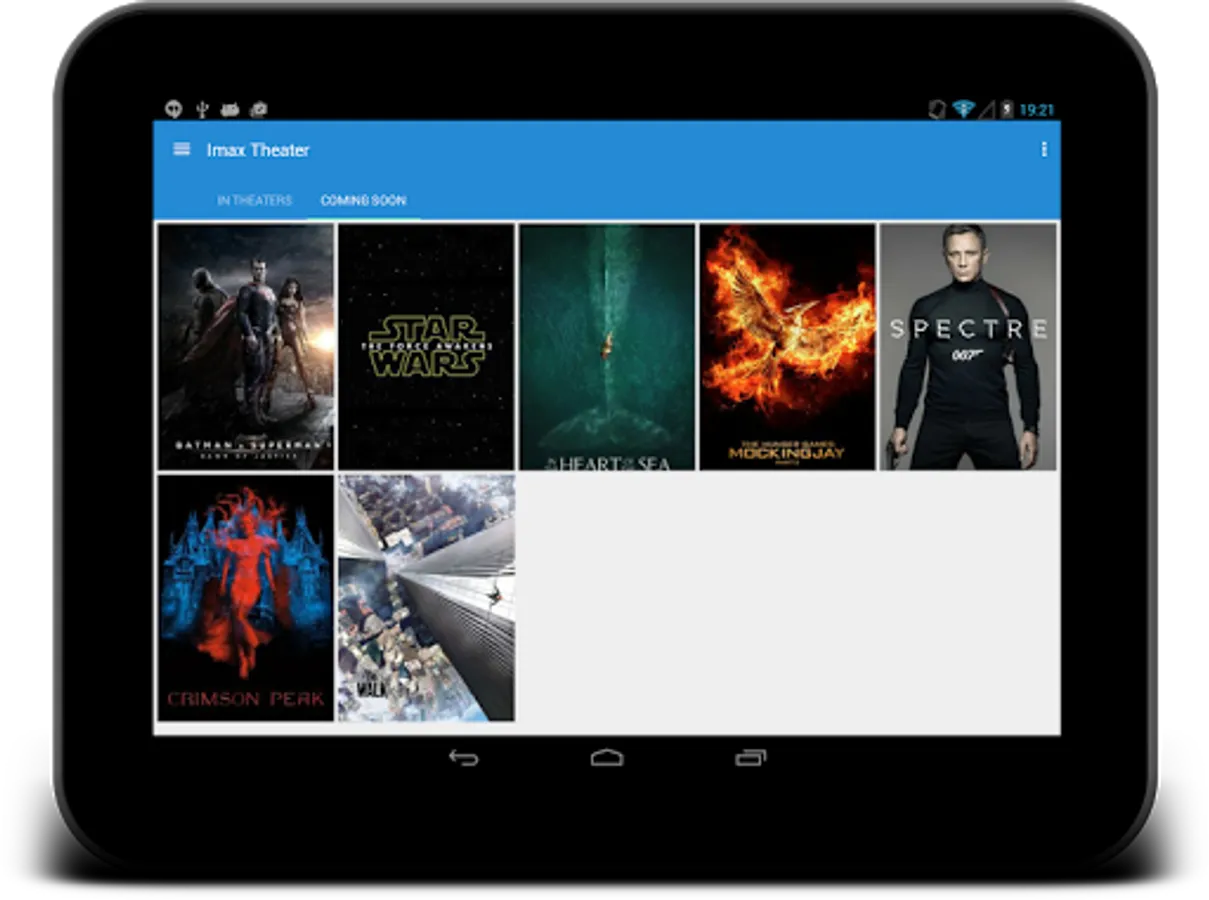Open the three-dot overflow menu

pyautogui.click(x=1044, y=149)
